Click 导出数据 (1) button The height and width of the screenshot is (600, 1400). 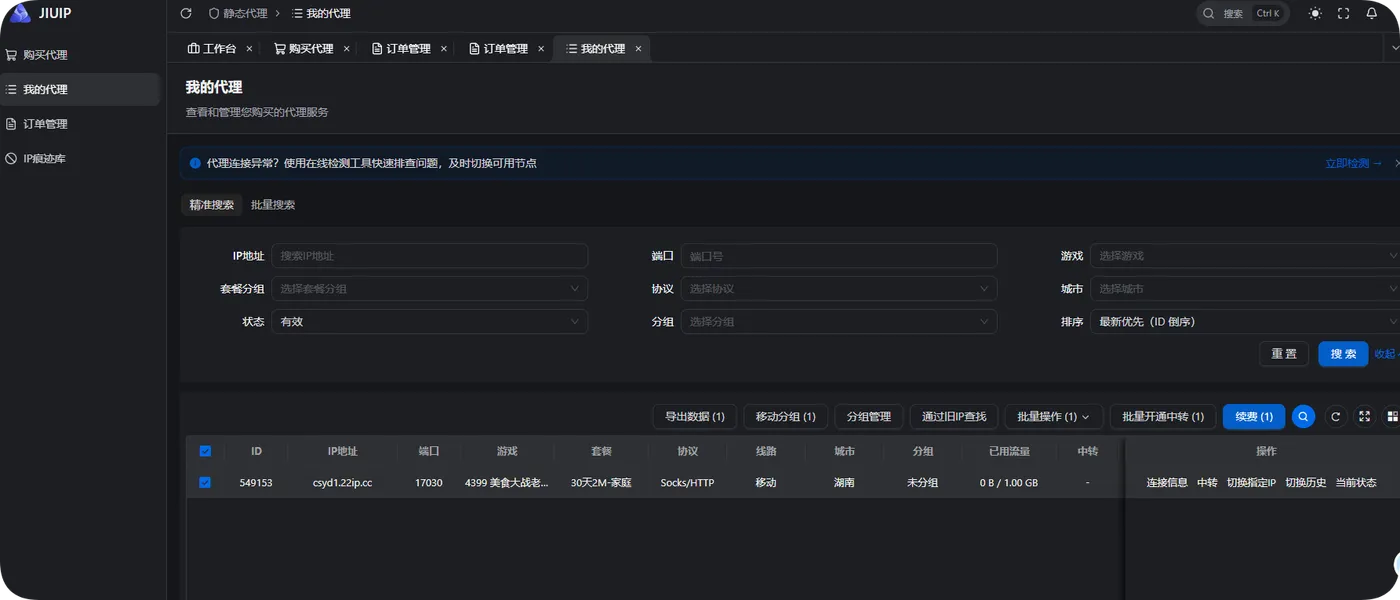695,416
